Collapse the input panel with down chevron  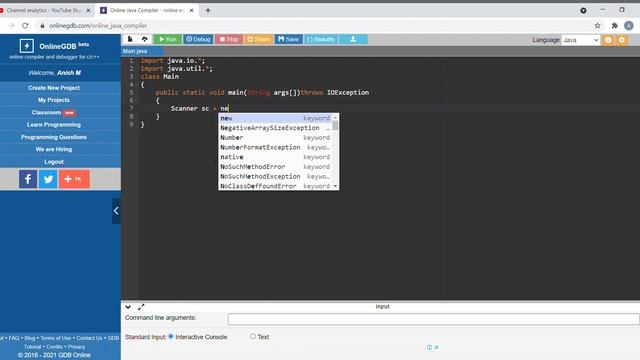click(x=128, y=307)
